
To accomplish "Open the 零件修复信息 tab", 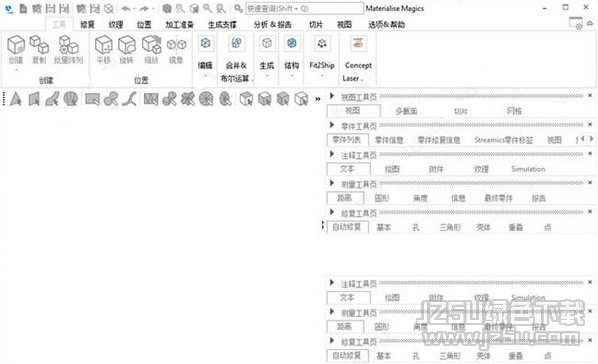I will pos(439,140).
